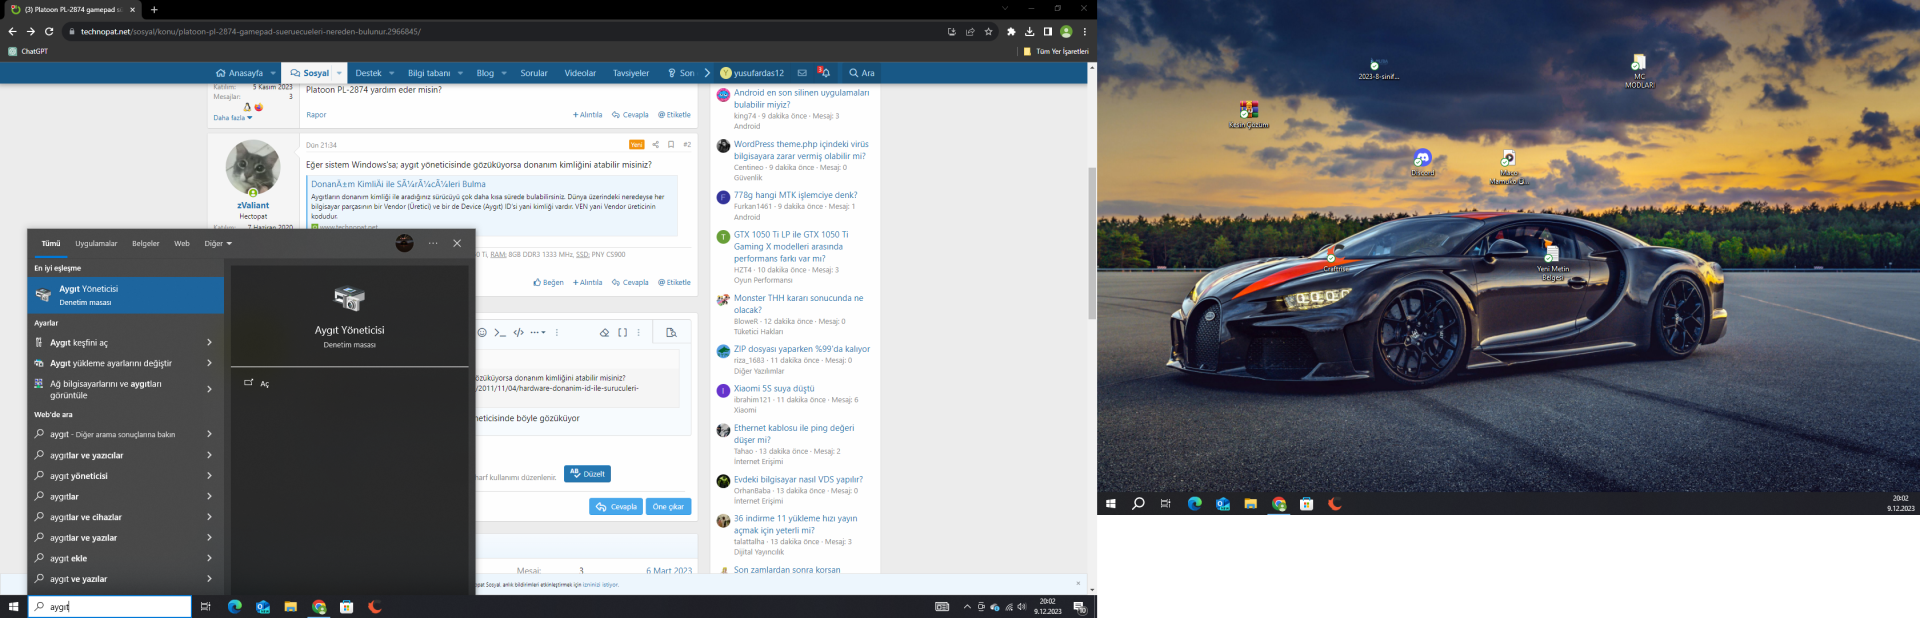Expand Daha fazla under user info
This screenshot has height=618, width=1920.
click(x=232, y=118)
